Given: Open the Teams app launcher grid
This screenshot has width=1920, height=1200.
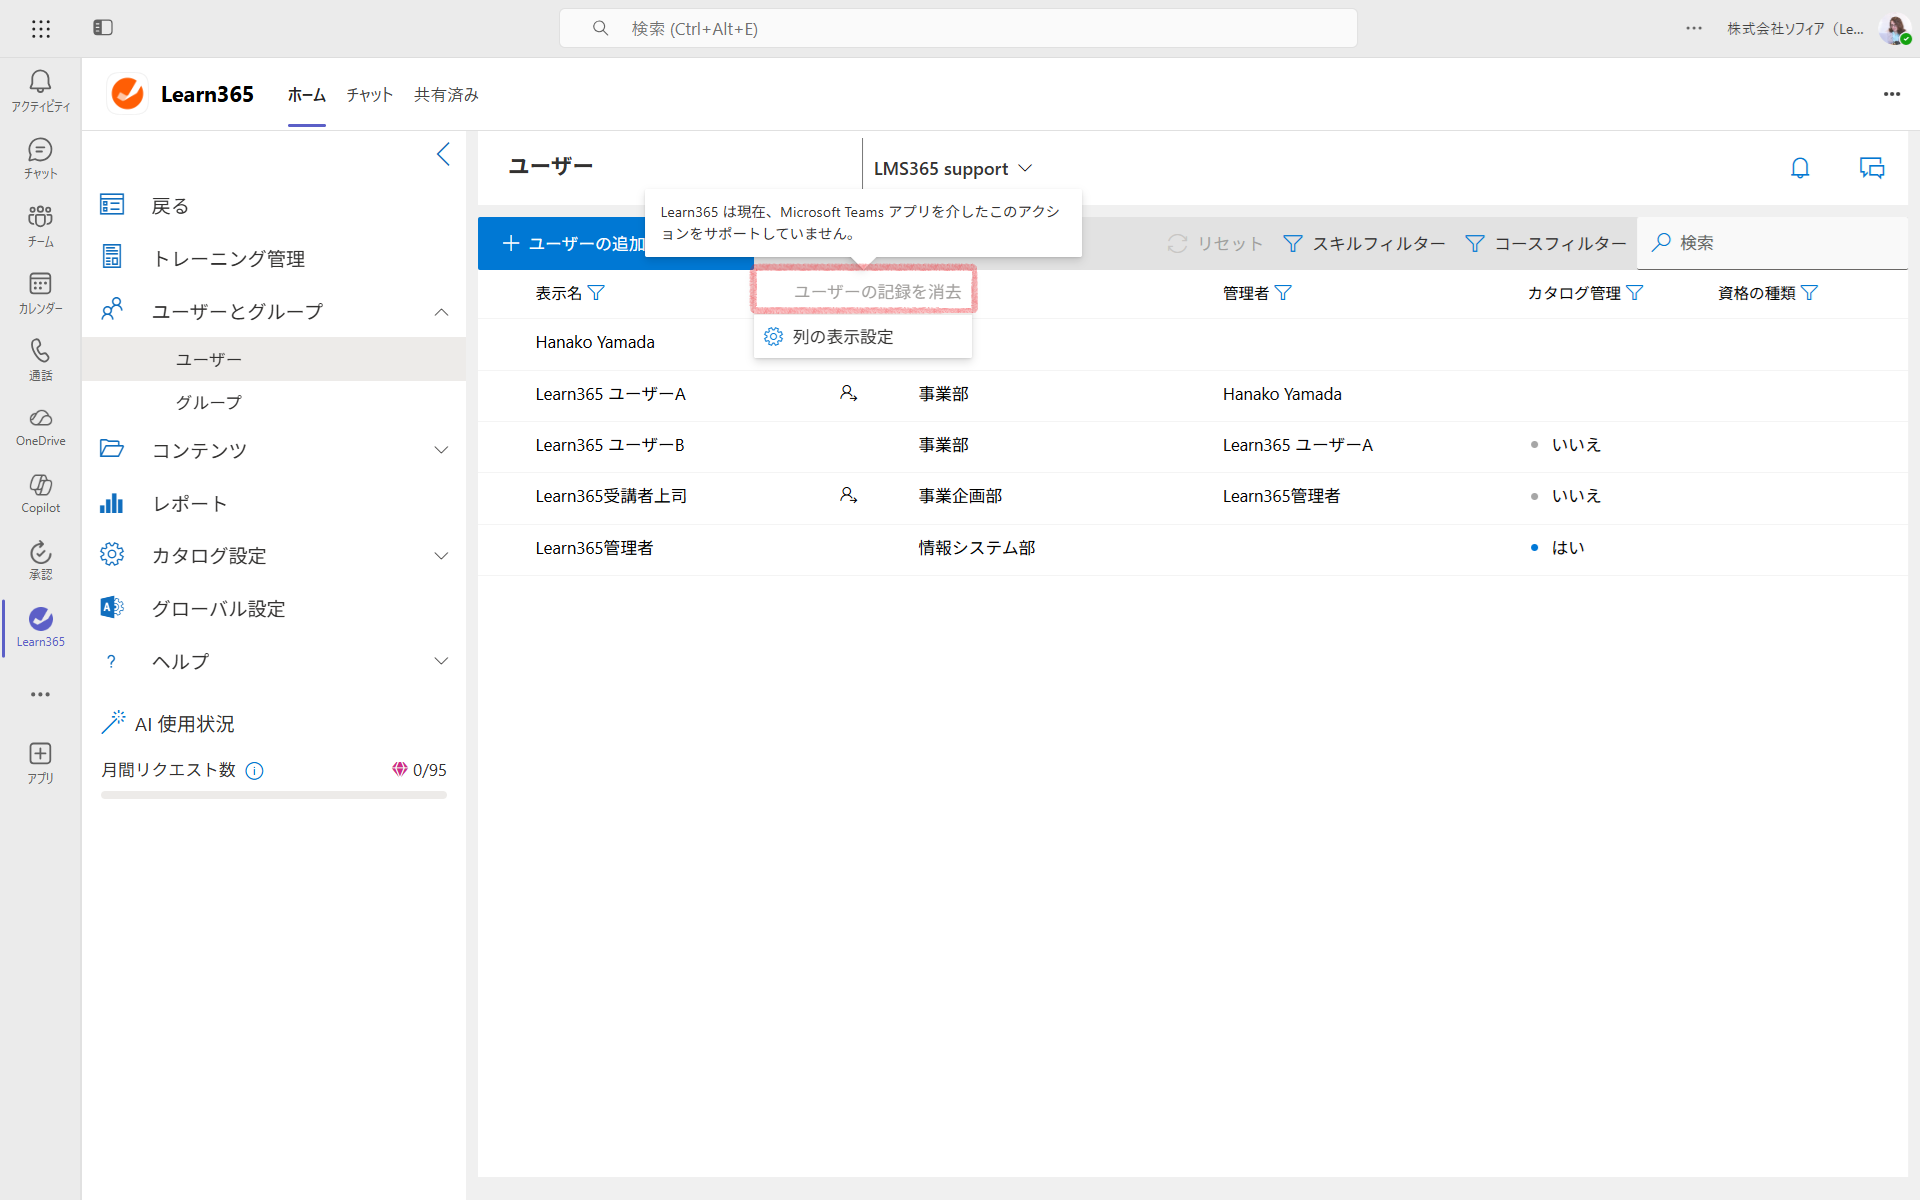Looking at the screenshot, I should (41, 29).
